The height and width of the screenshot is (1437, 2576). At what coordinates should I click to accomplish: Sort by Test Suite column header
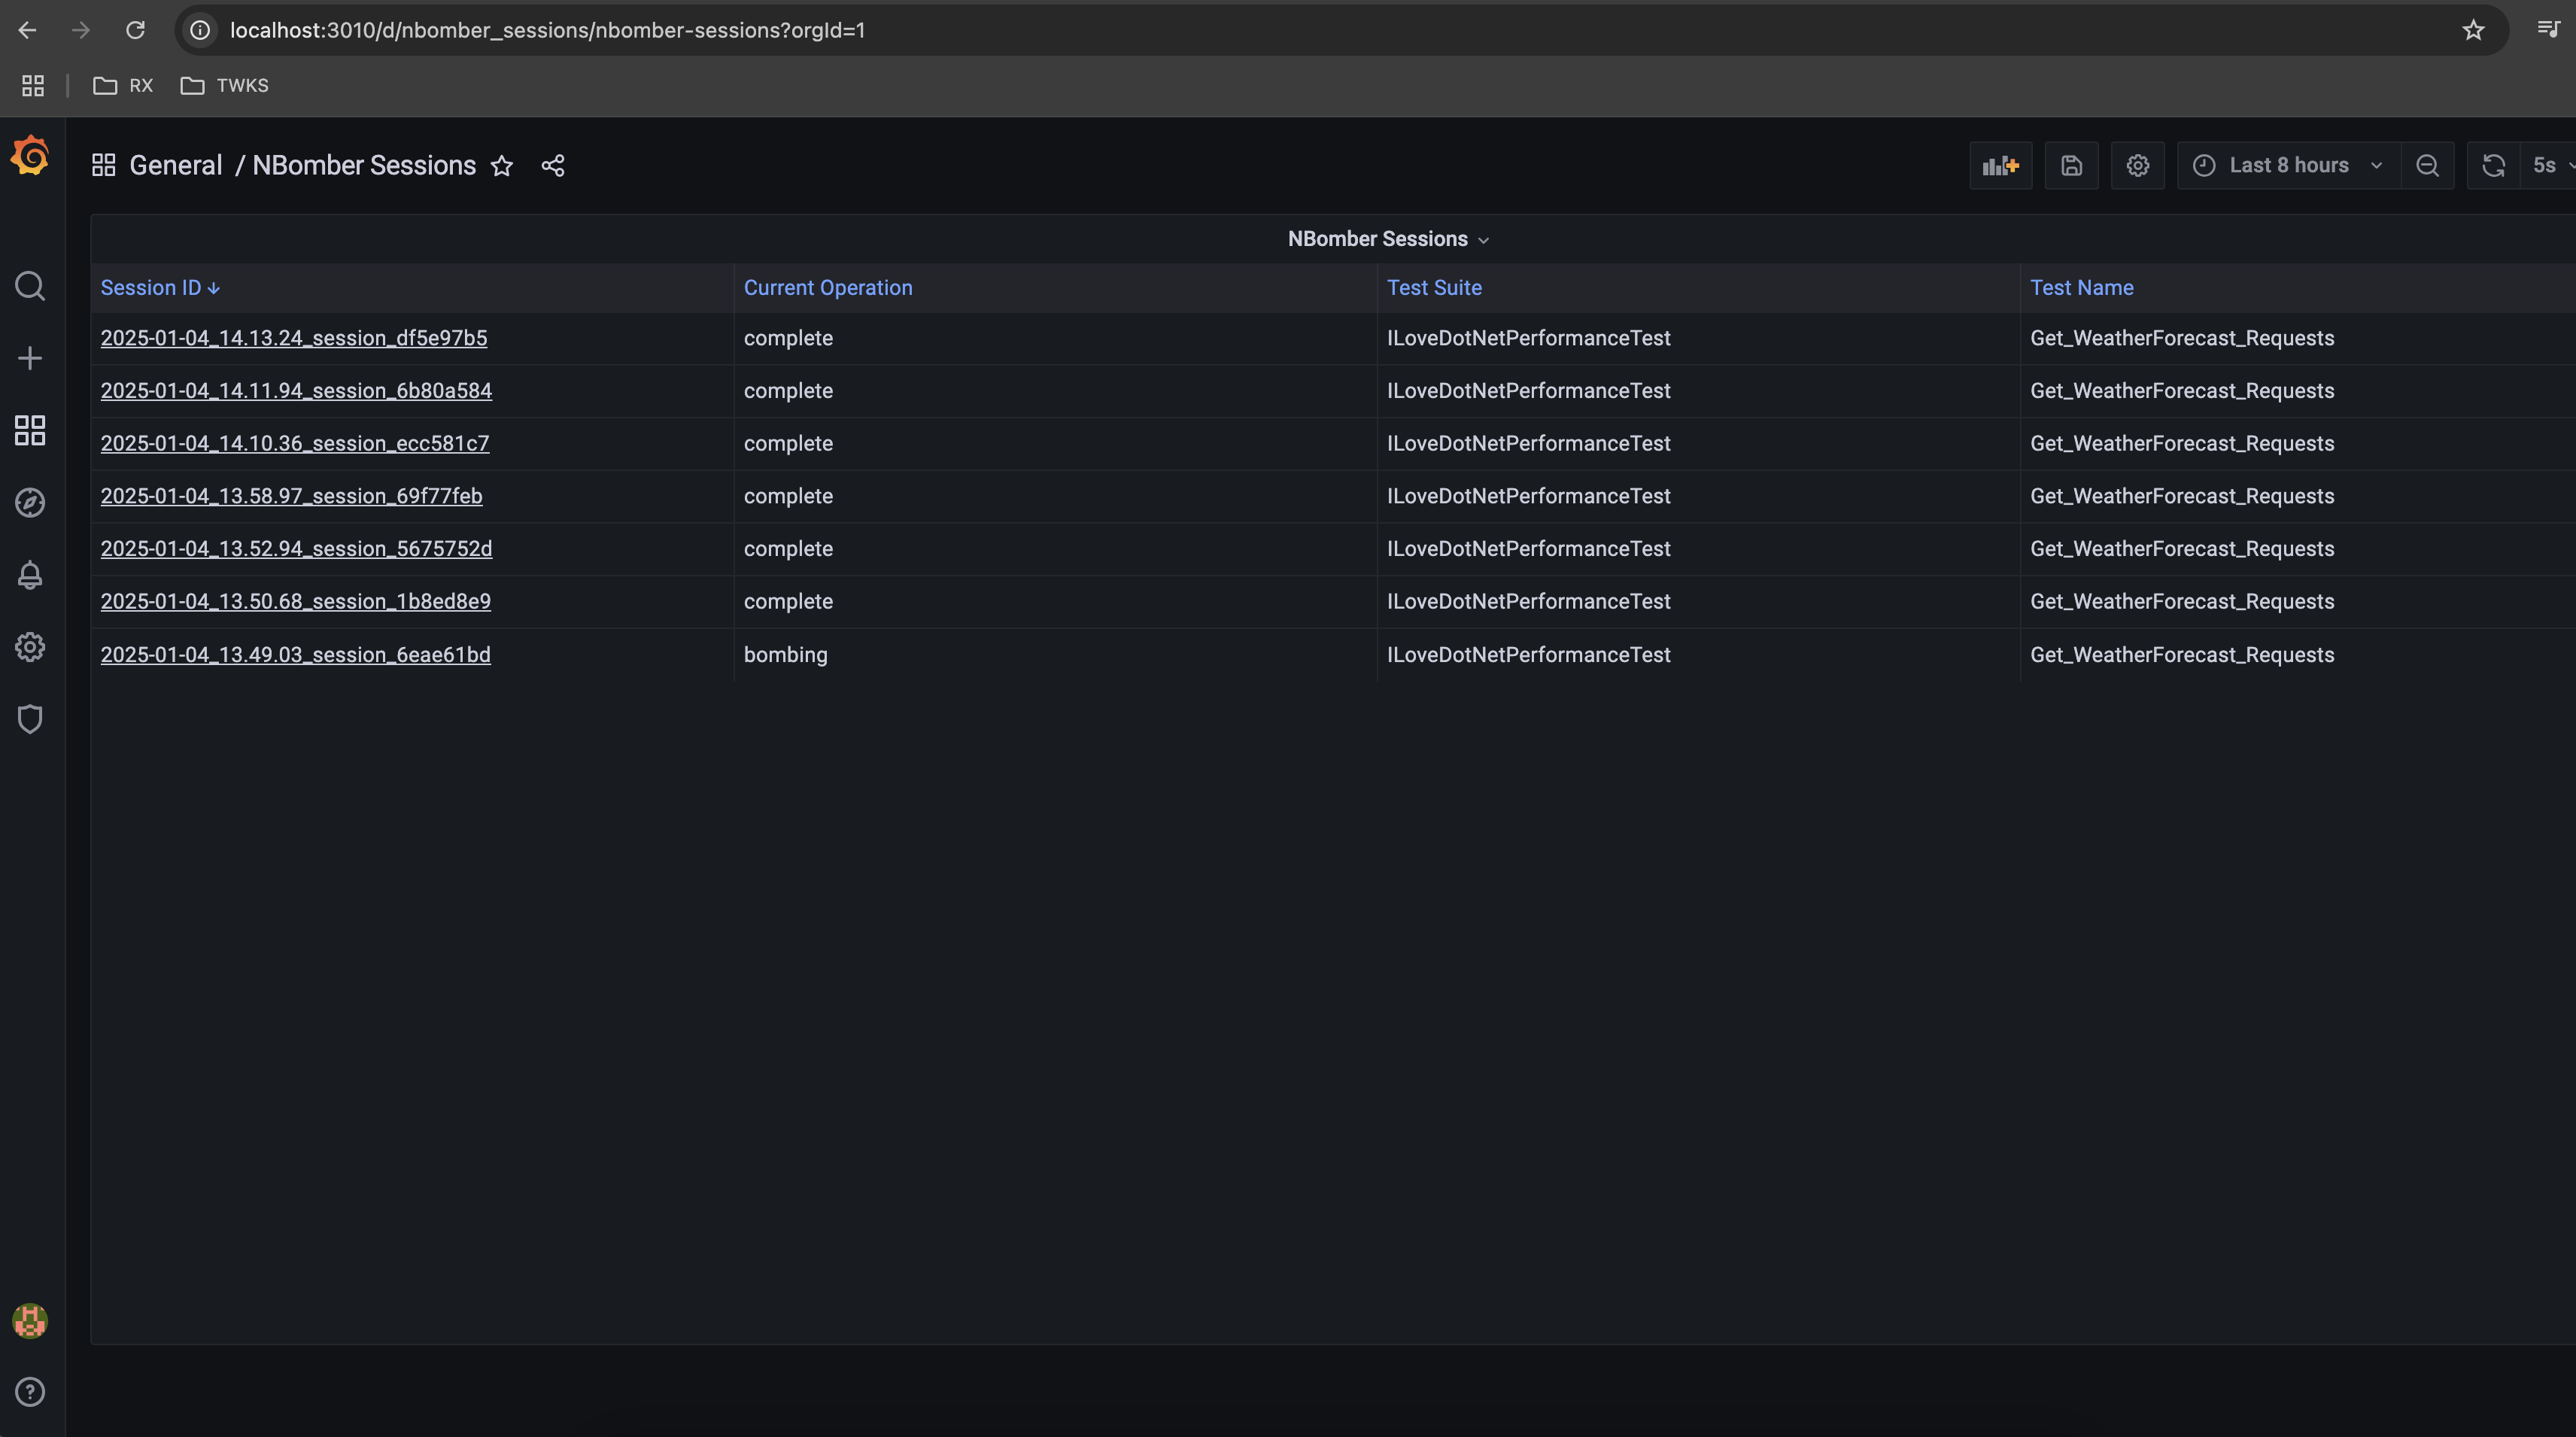[1434, 288]
